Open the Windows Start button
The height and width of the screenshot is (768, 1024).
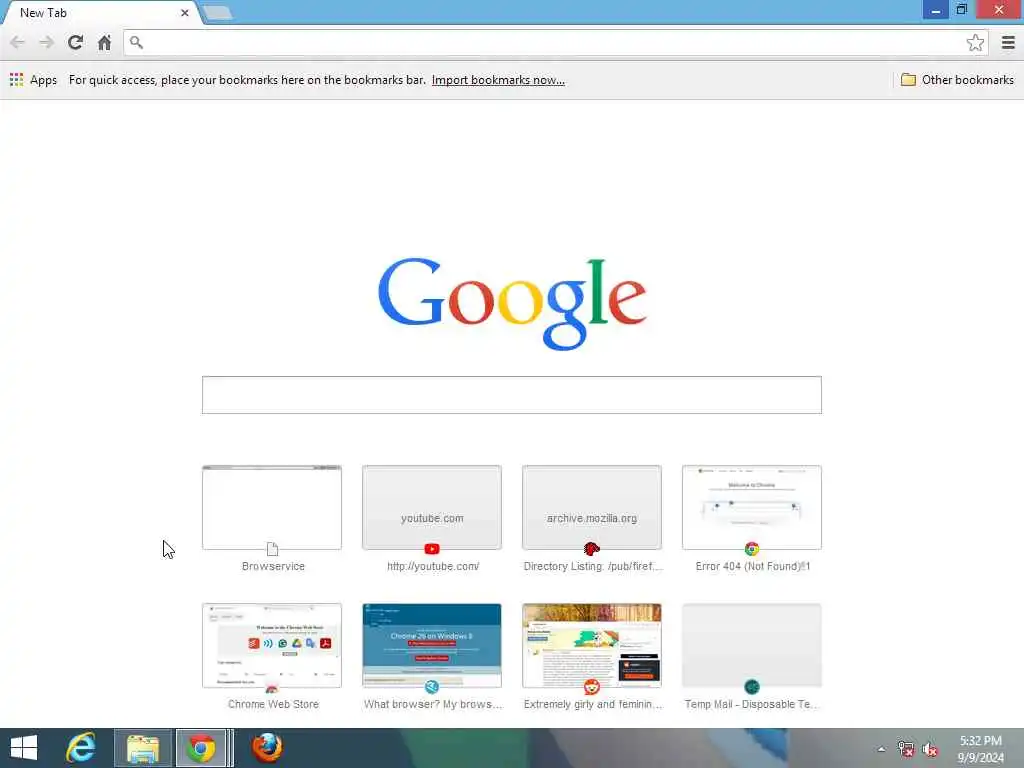pyautogui.click(x=24, y=748)
